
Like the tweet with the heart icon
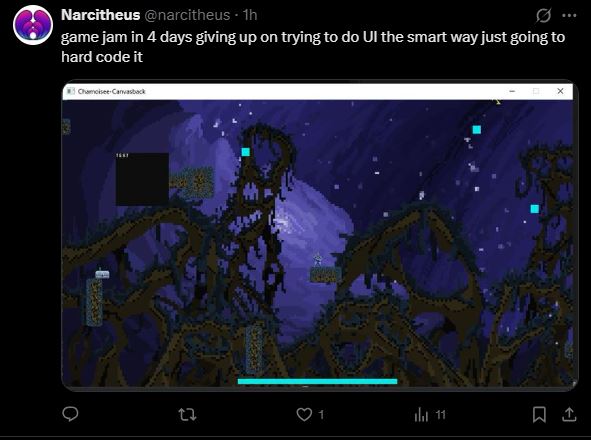(304, 414)
